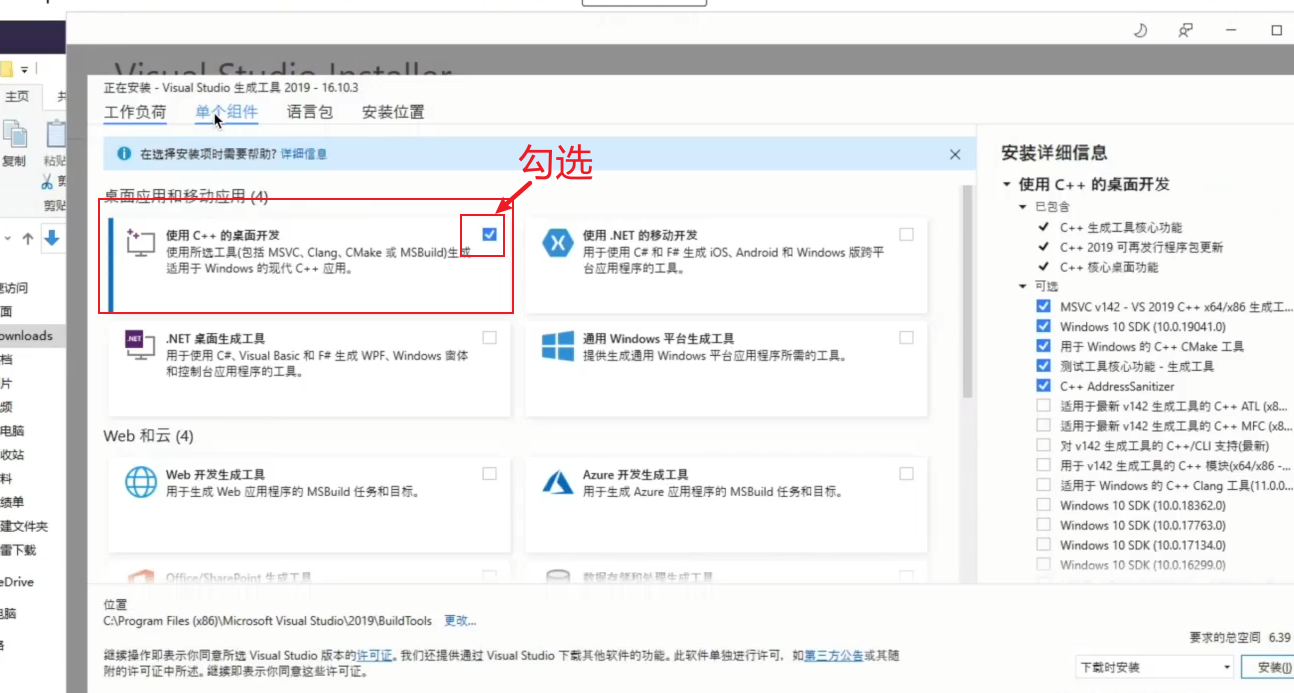Click 'C++ 核心桌面功能' included item

[x=1109, y=267]
